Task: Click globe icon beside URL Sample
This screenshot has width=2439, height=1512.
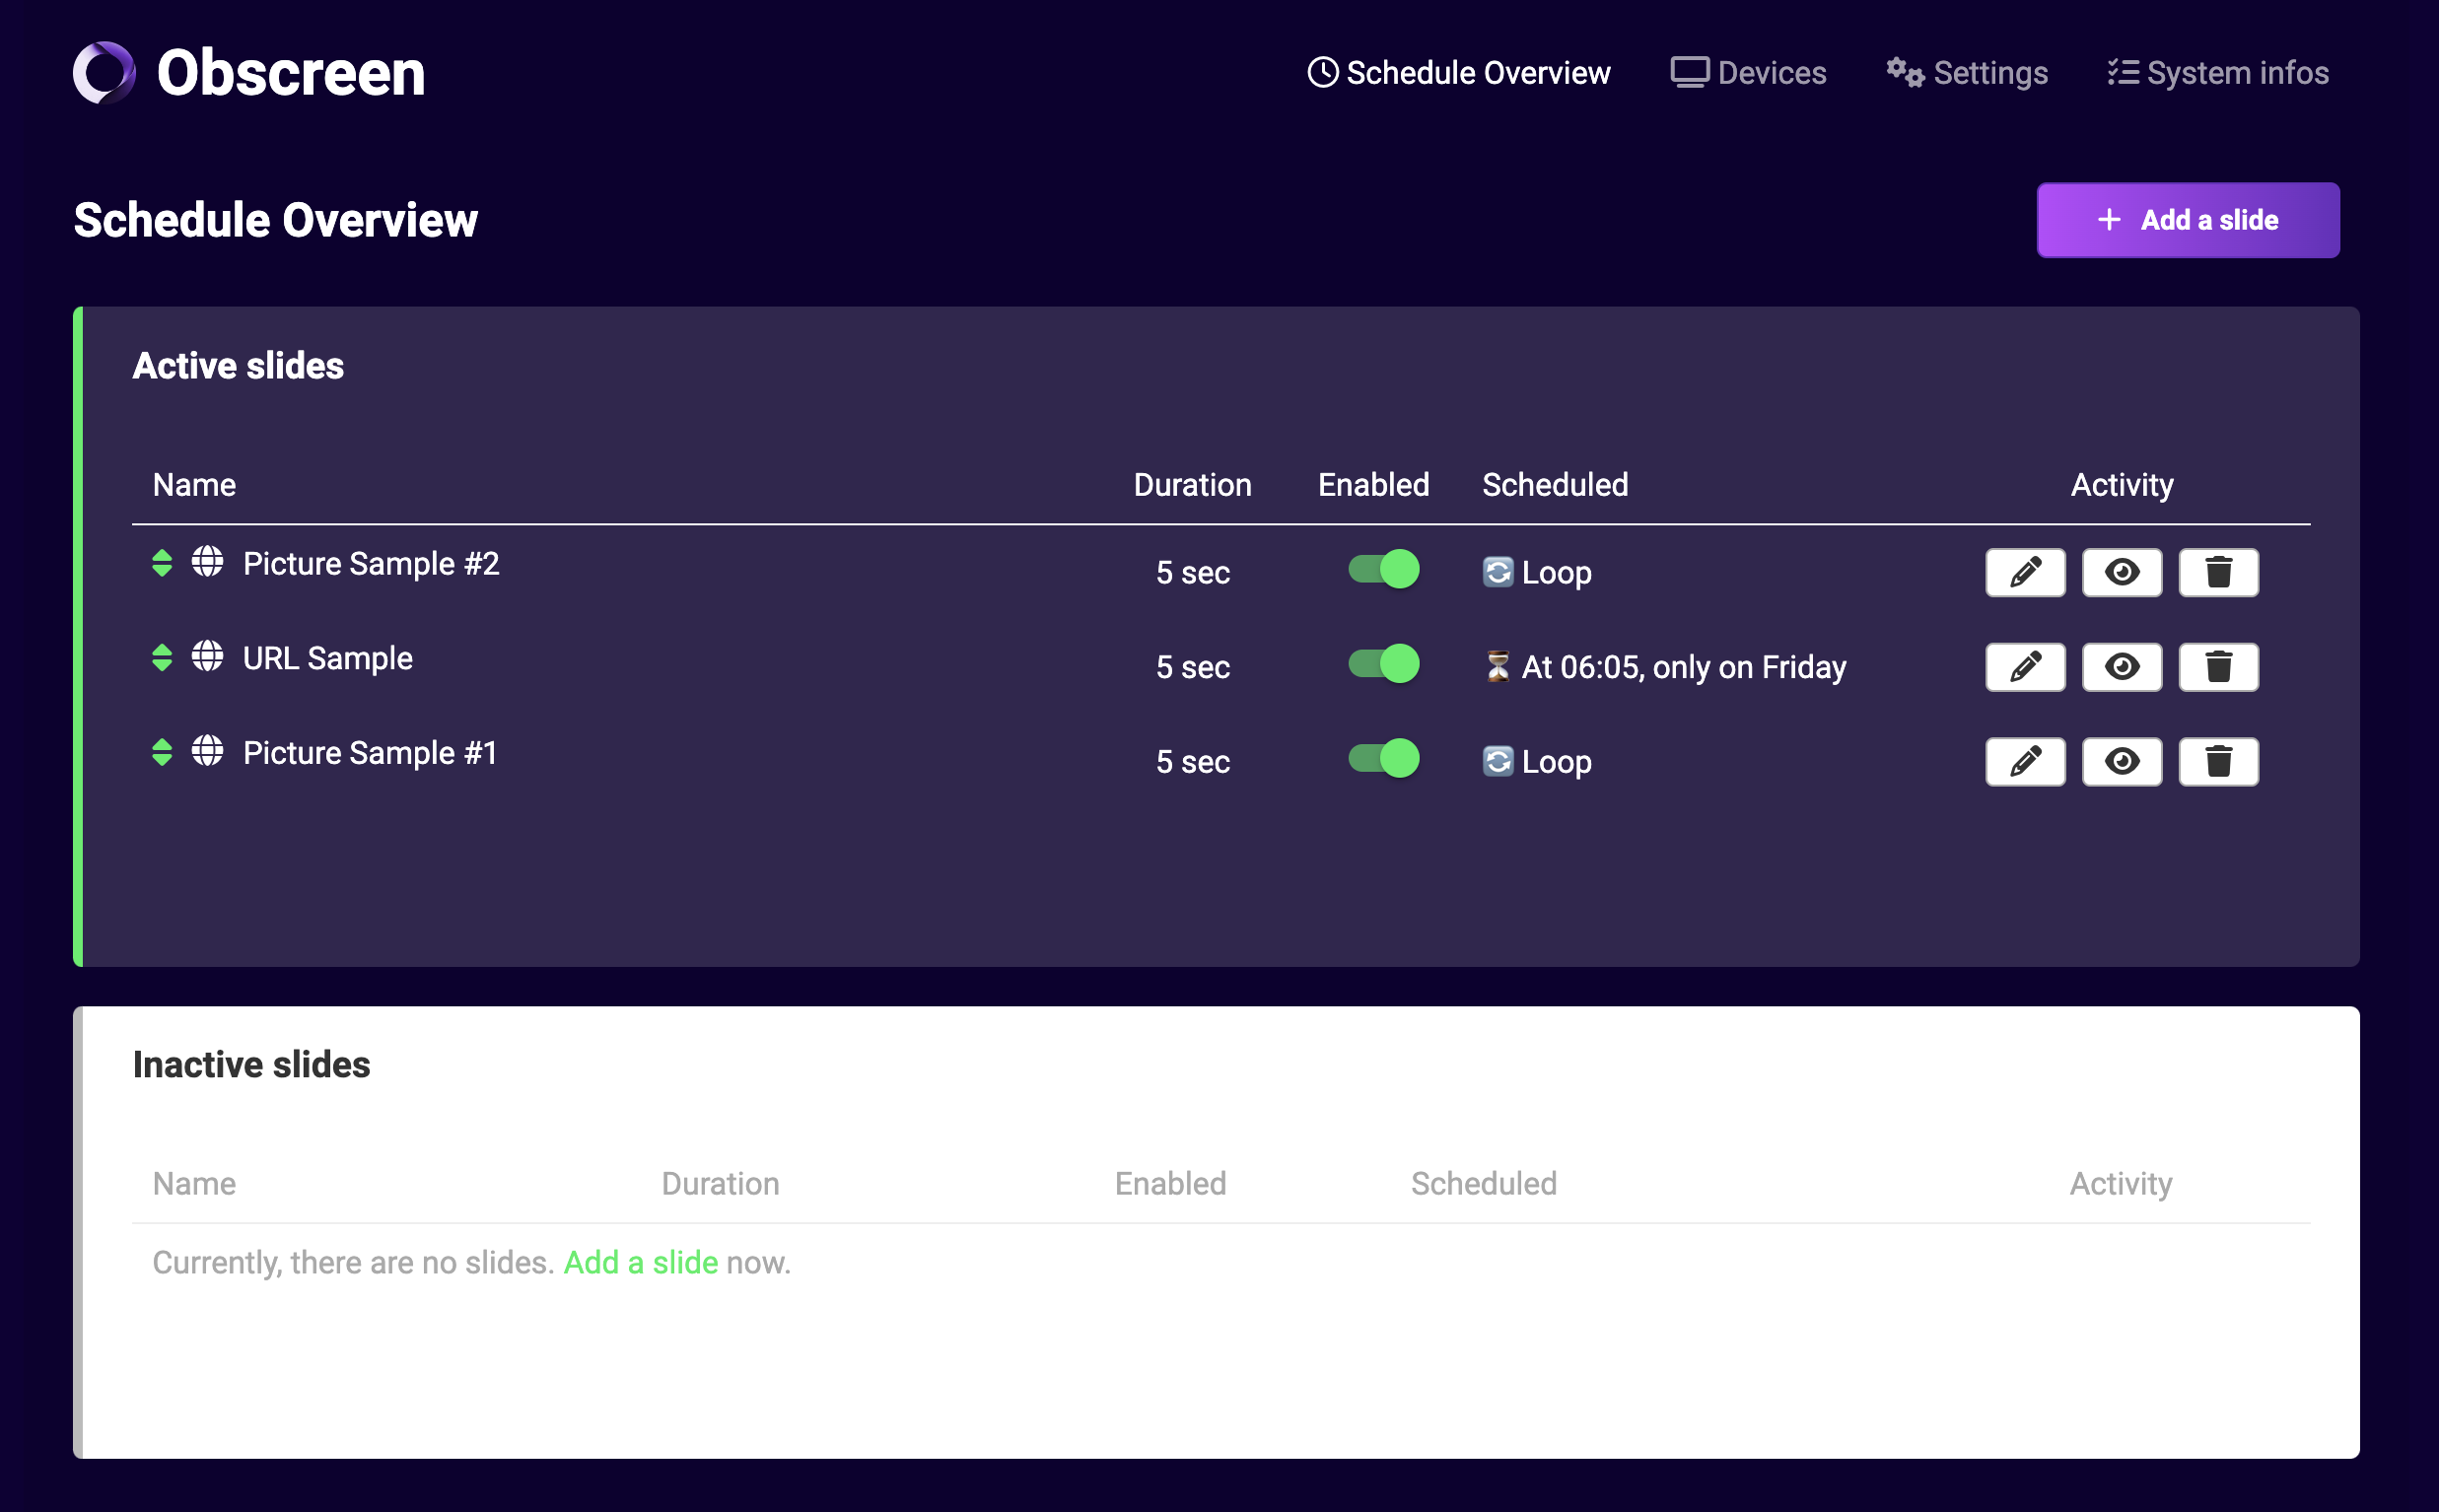Action: (x=207, y=657)
